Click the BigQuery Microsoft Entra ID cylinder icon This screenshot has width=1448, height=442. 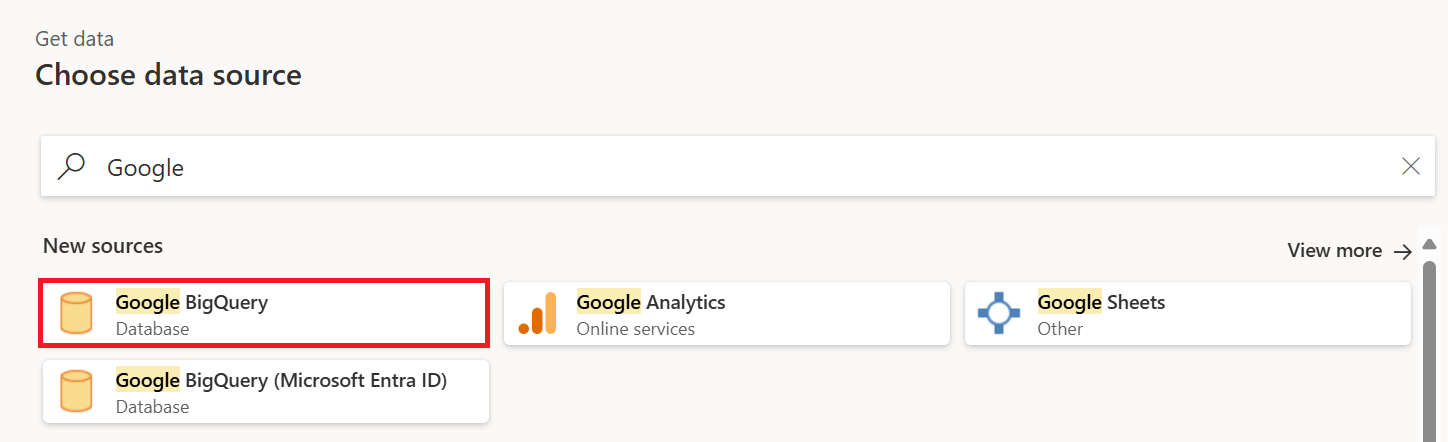click(x=77, y=391)
